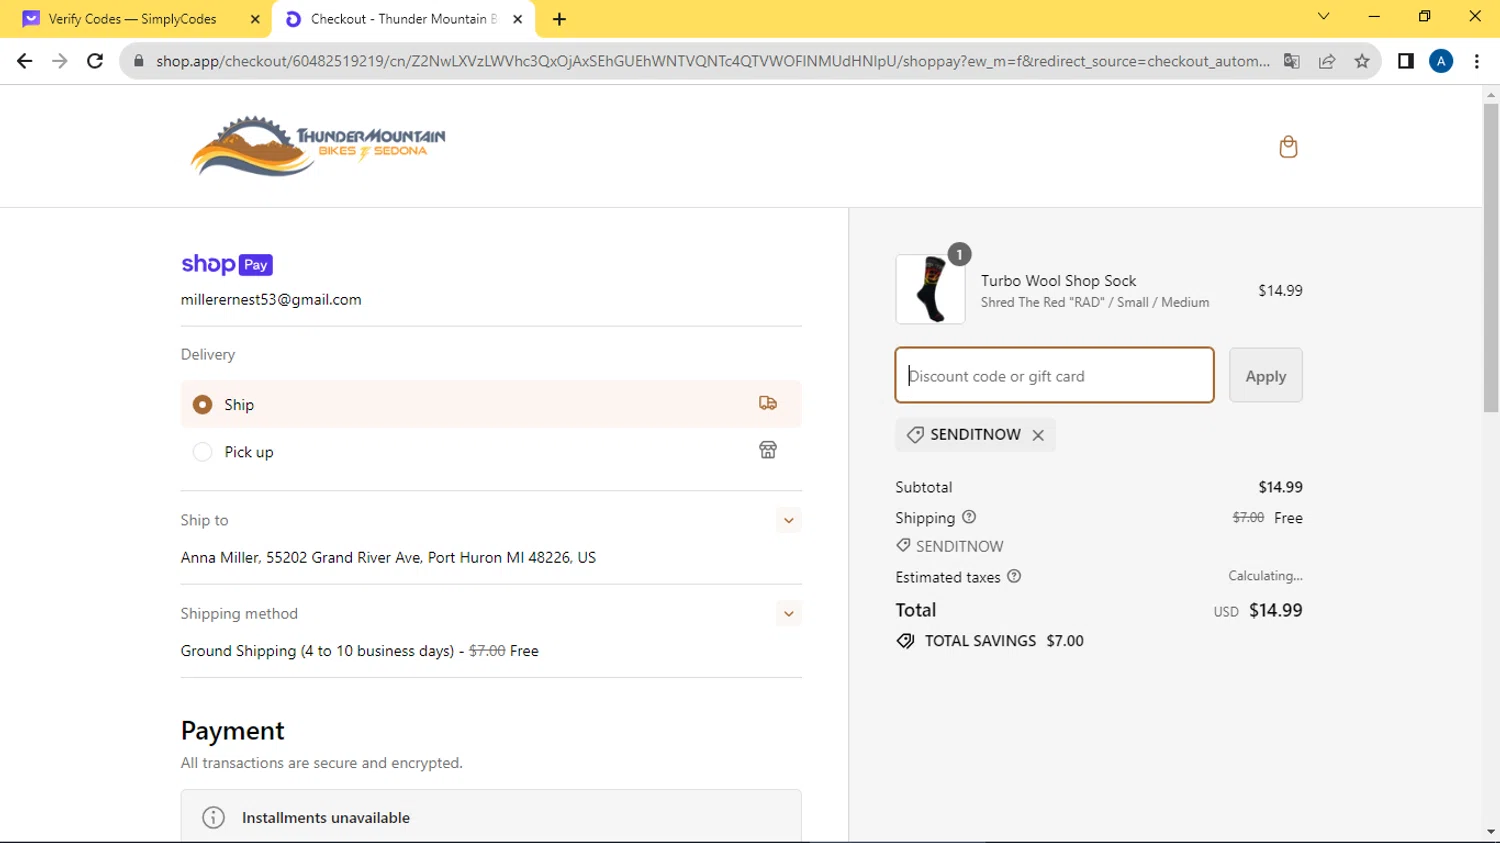Viewport: 1500px width, 843px height.
Task: Click the Thunder Mountain Bikes Sedona logo
Action: [318, 146]
